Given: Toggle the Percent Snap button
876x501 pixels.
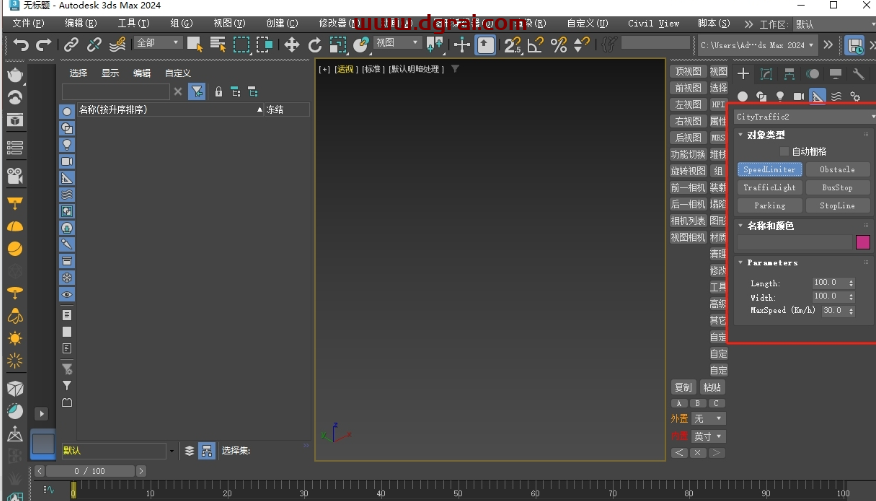Looking at the screenshot, I should pos(559,45).
